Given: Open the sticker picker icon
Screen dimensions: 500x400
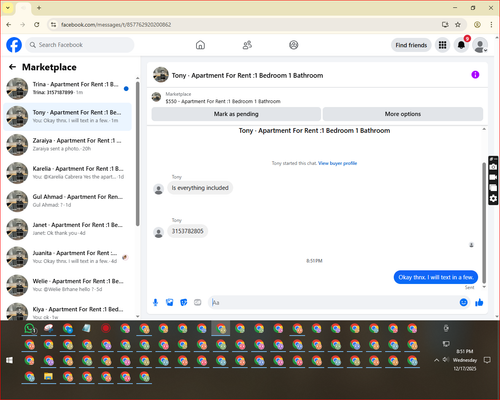Looking at the screenshot, I should click(184, 302).
